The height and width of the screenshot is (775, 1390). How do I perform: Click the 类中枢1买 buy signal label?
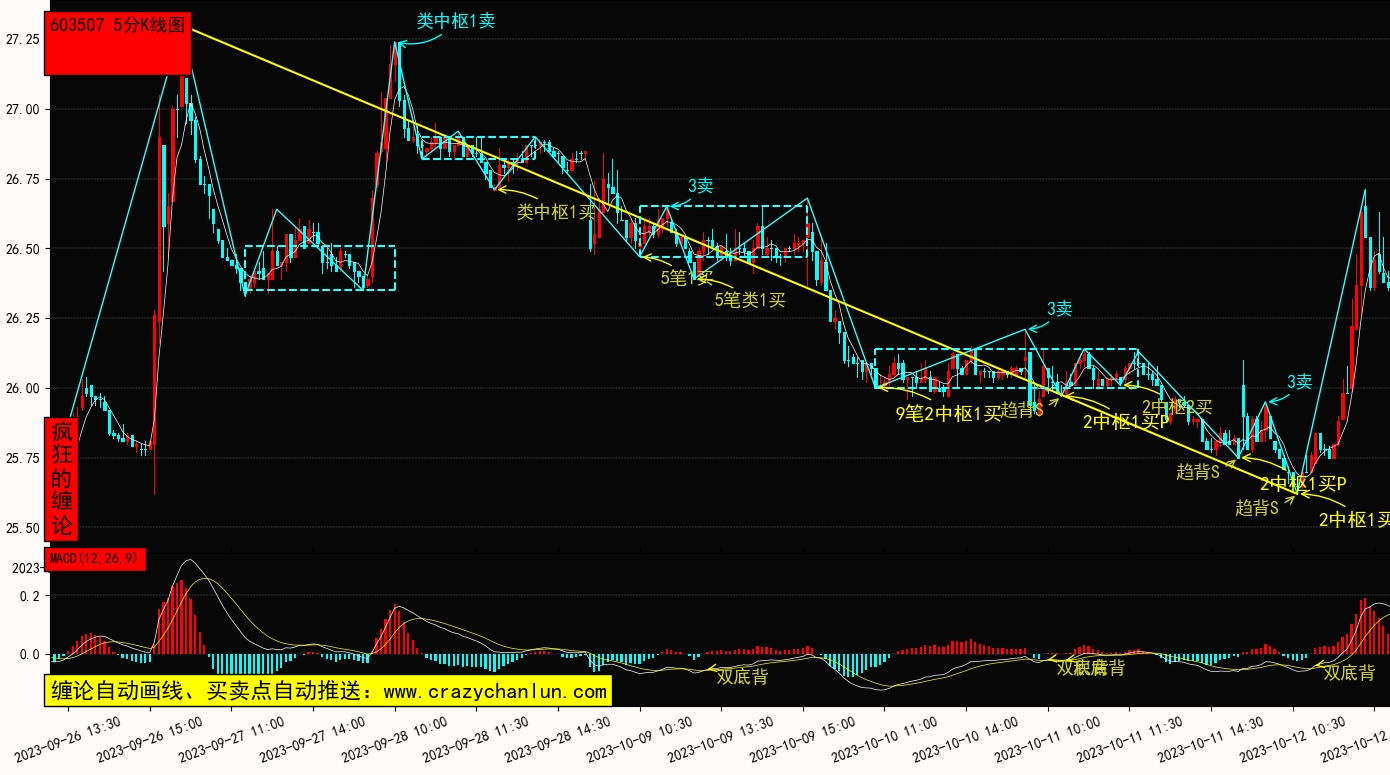555,211
